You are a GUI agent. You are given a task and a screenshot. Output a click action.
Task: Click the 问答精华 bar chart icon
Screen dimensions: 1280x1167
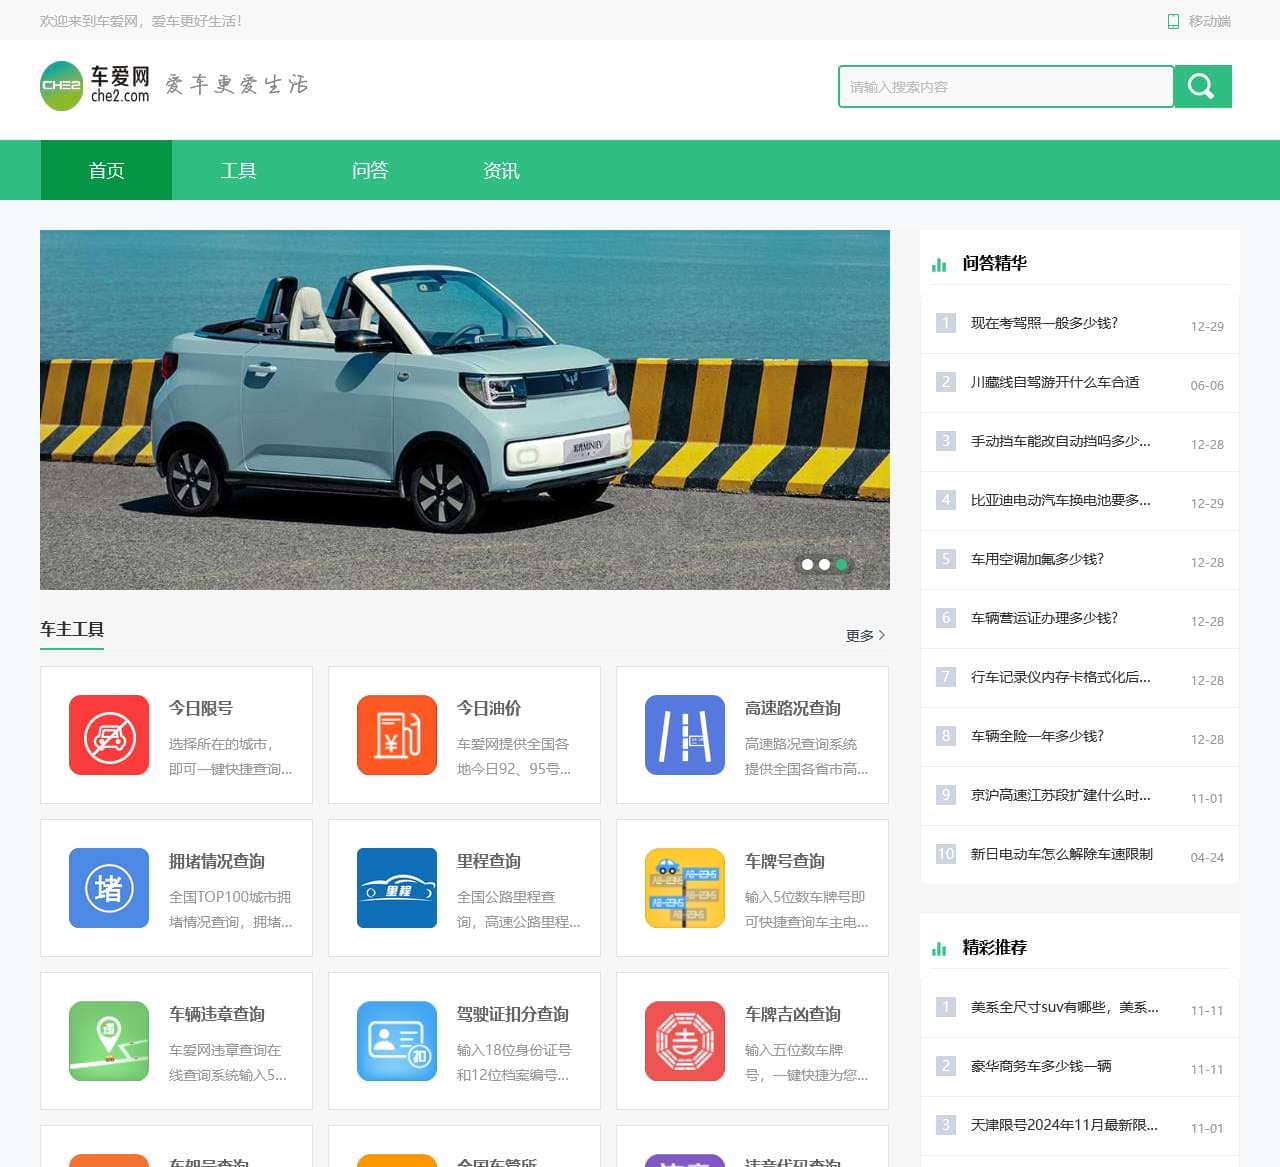tap(939, 264)
